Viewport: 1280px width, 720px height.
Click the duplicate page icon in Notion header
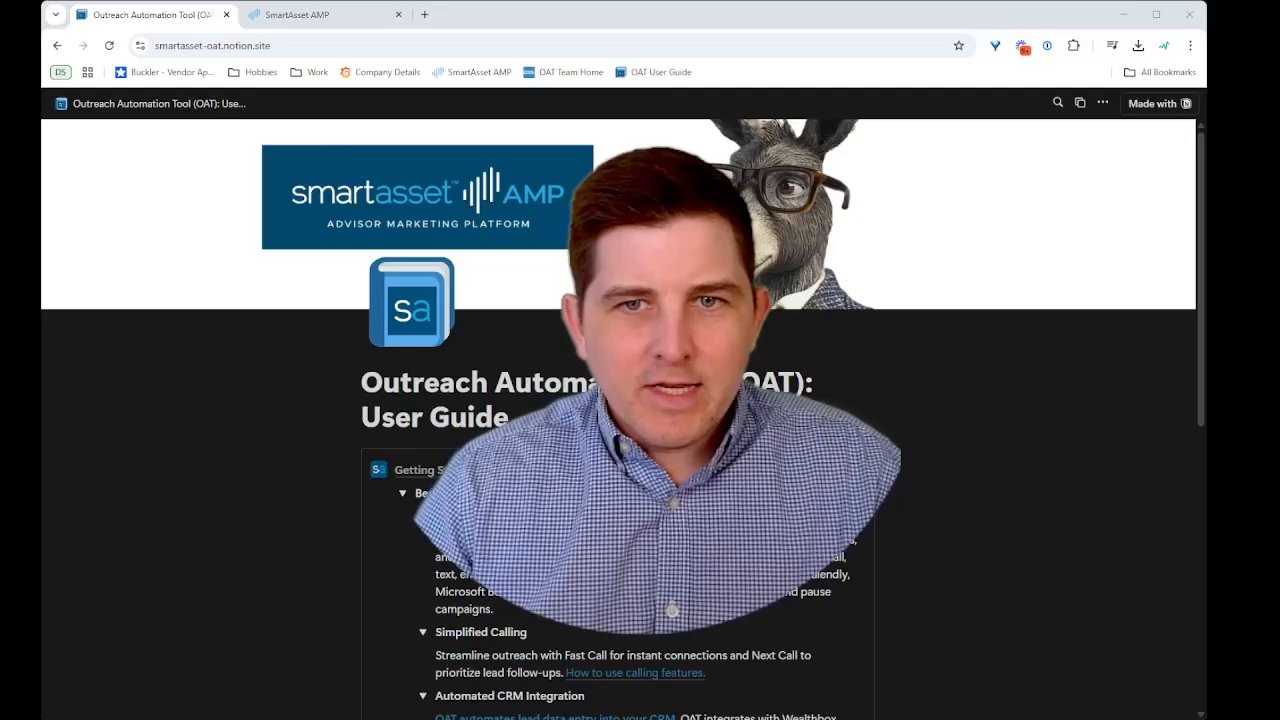pos(1080,103)
